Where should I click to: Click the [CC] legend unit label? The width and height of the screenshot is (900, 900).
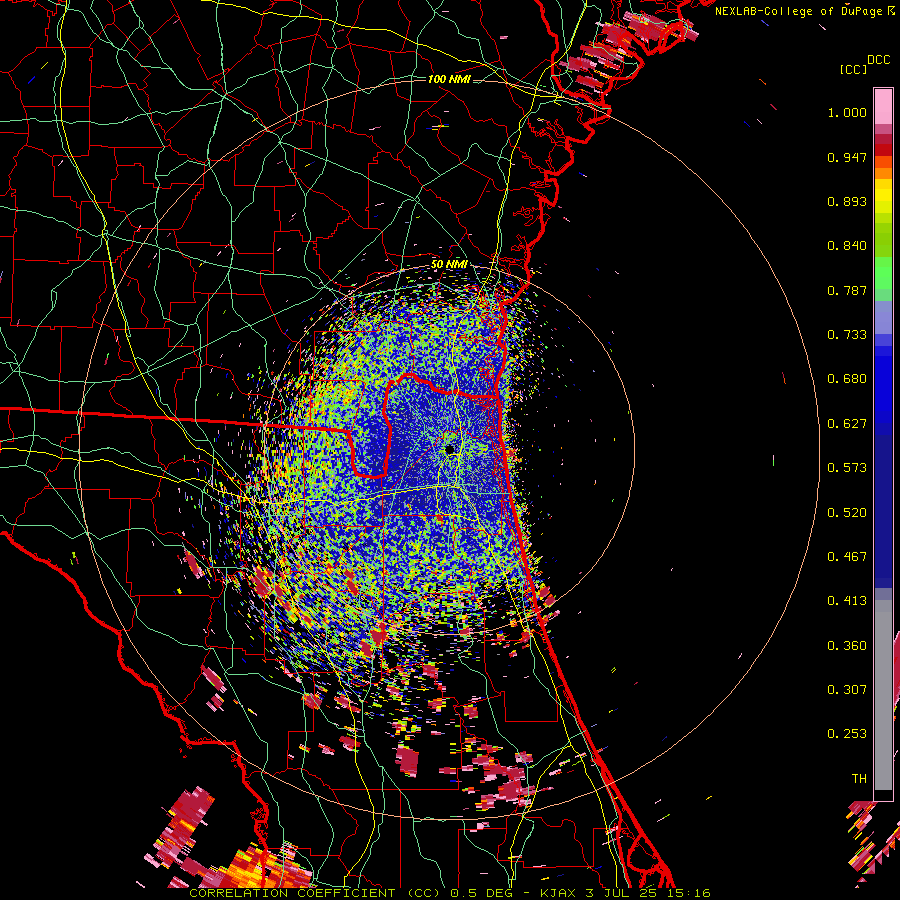853,69
